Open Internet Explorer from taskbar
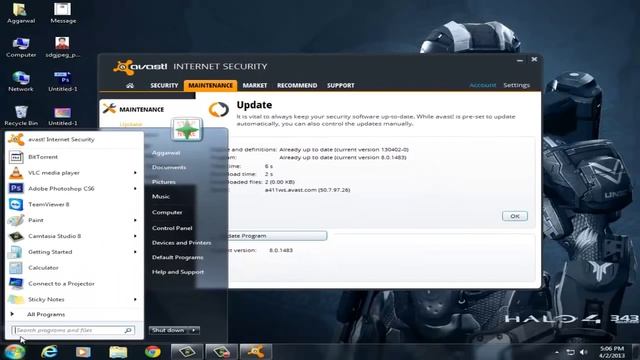Screen dimensions: 640x360 49,351
